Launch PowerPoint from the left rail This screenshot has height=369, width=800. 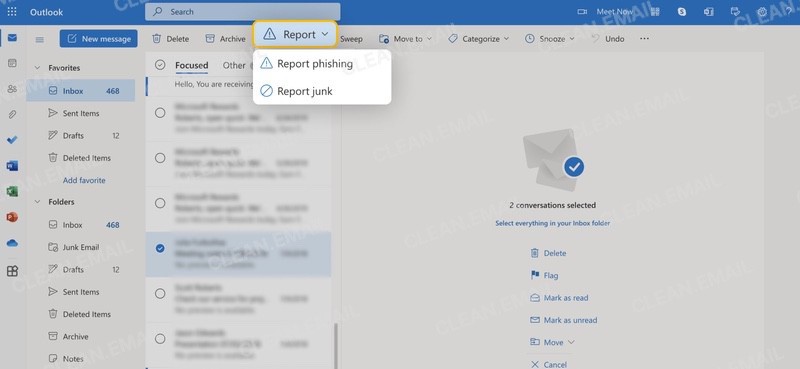pos(12,217)
